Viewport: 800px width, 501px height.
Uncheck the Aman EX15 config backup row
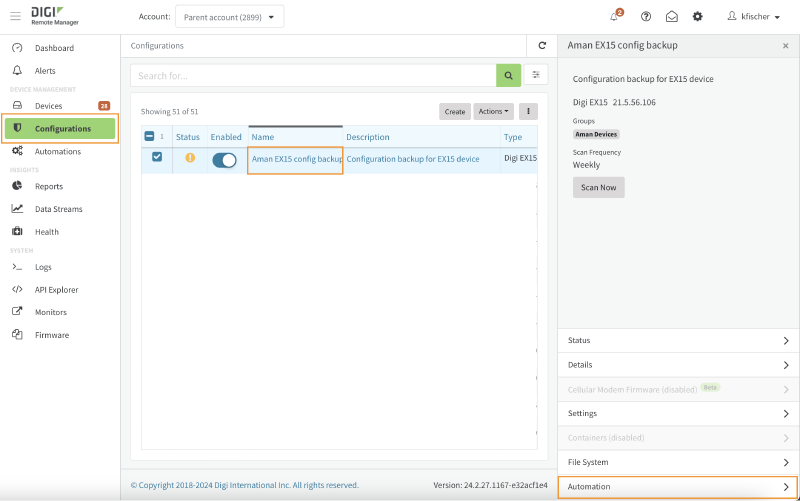tap(157, 157)
